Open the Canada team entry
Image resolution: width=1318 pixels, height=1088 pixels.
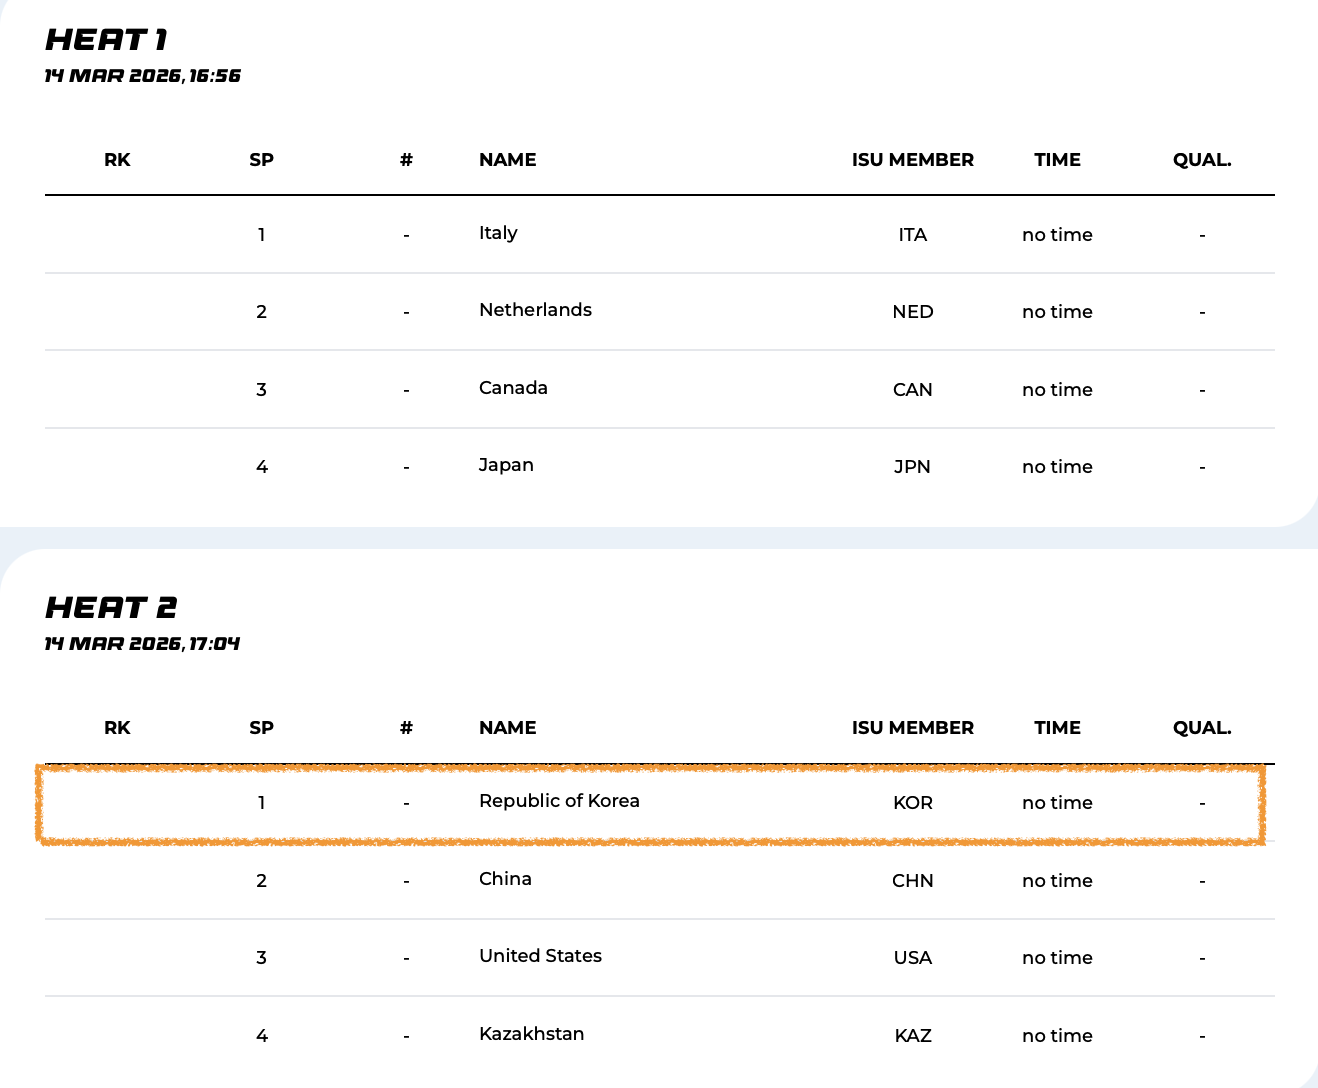pos(513,388)
